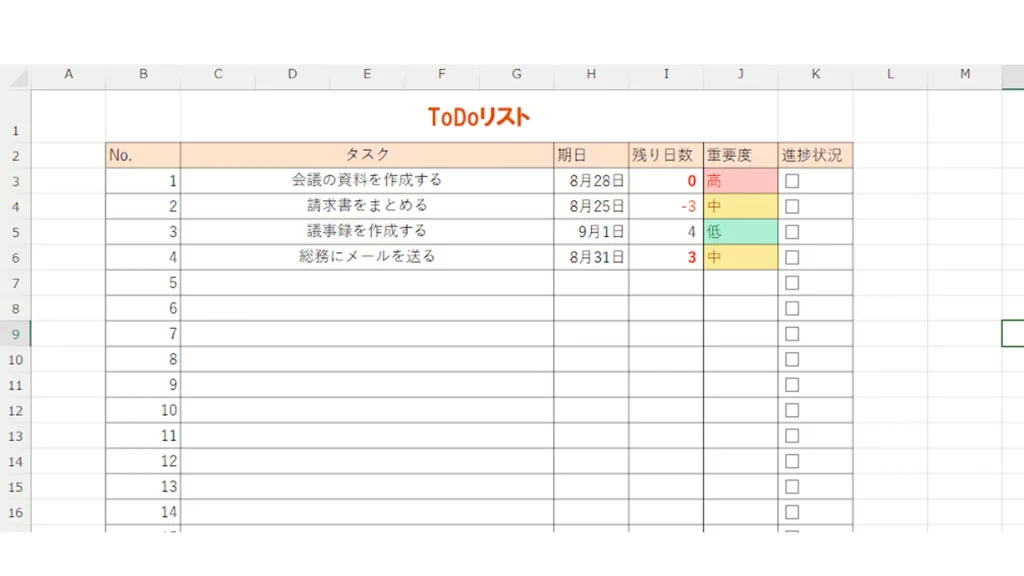Select row header 9
Viewport: 1024px width, 576px height.
coord(15,334)
